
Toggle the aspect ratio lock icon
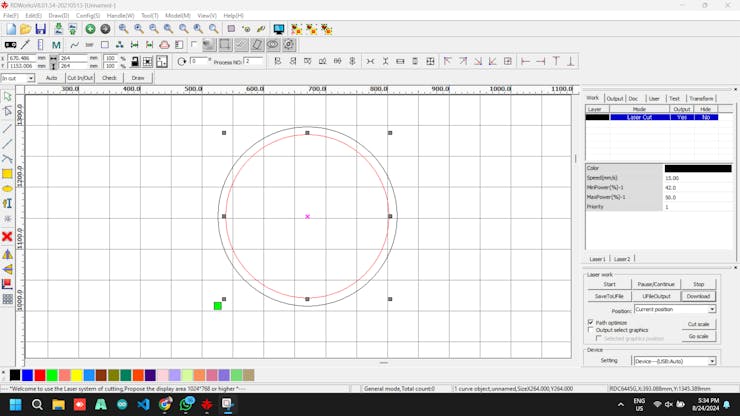tap(136, 62)
